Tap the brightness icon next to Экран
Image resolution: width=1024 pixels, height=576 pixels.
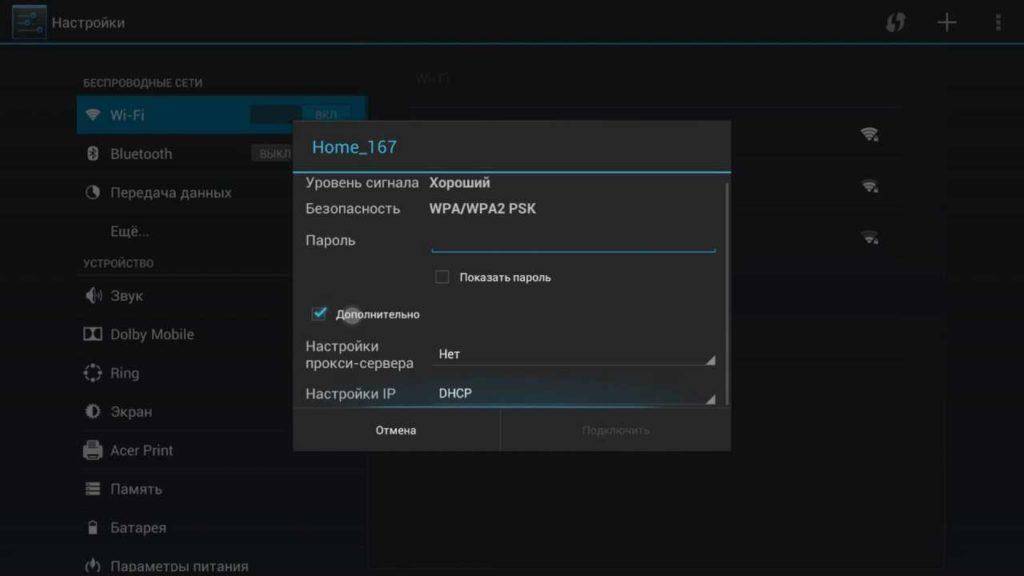point(93,411)
